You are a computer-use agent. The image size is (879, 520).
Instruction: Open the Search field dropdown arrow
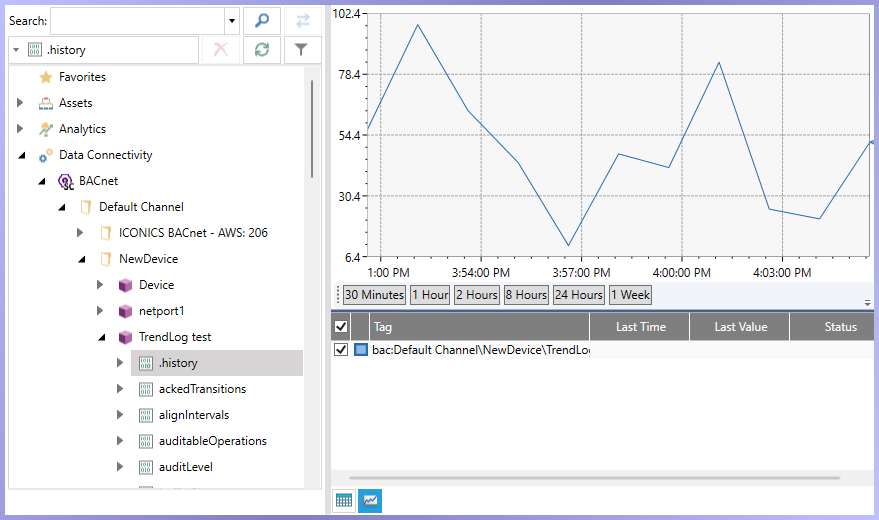232,21
